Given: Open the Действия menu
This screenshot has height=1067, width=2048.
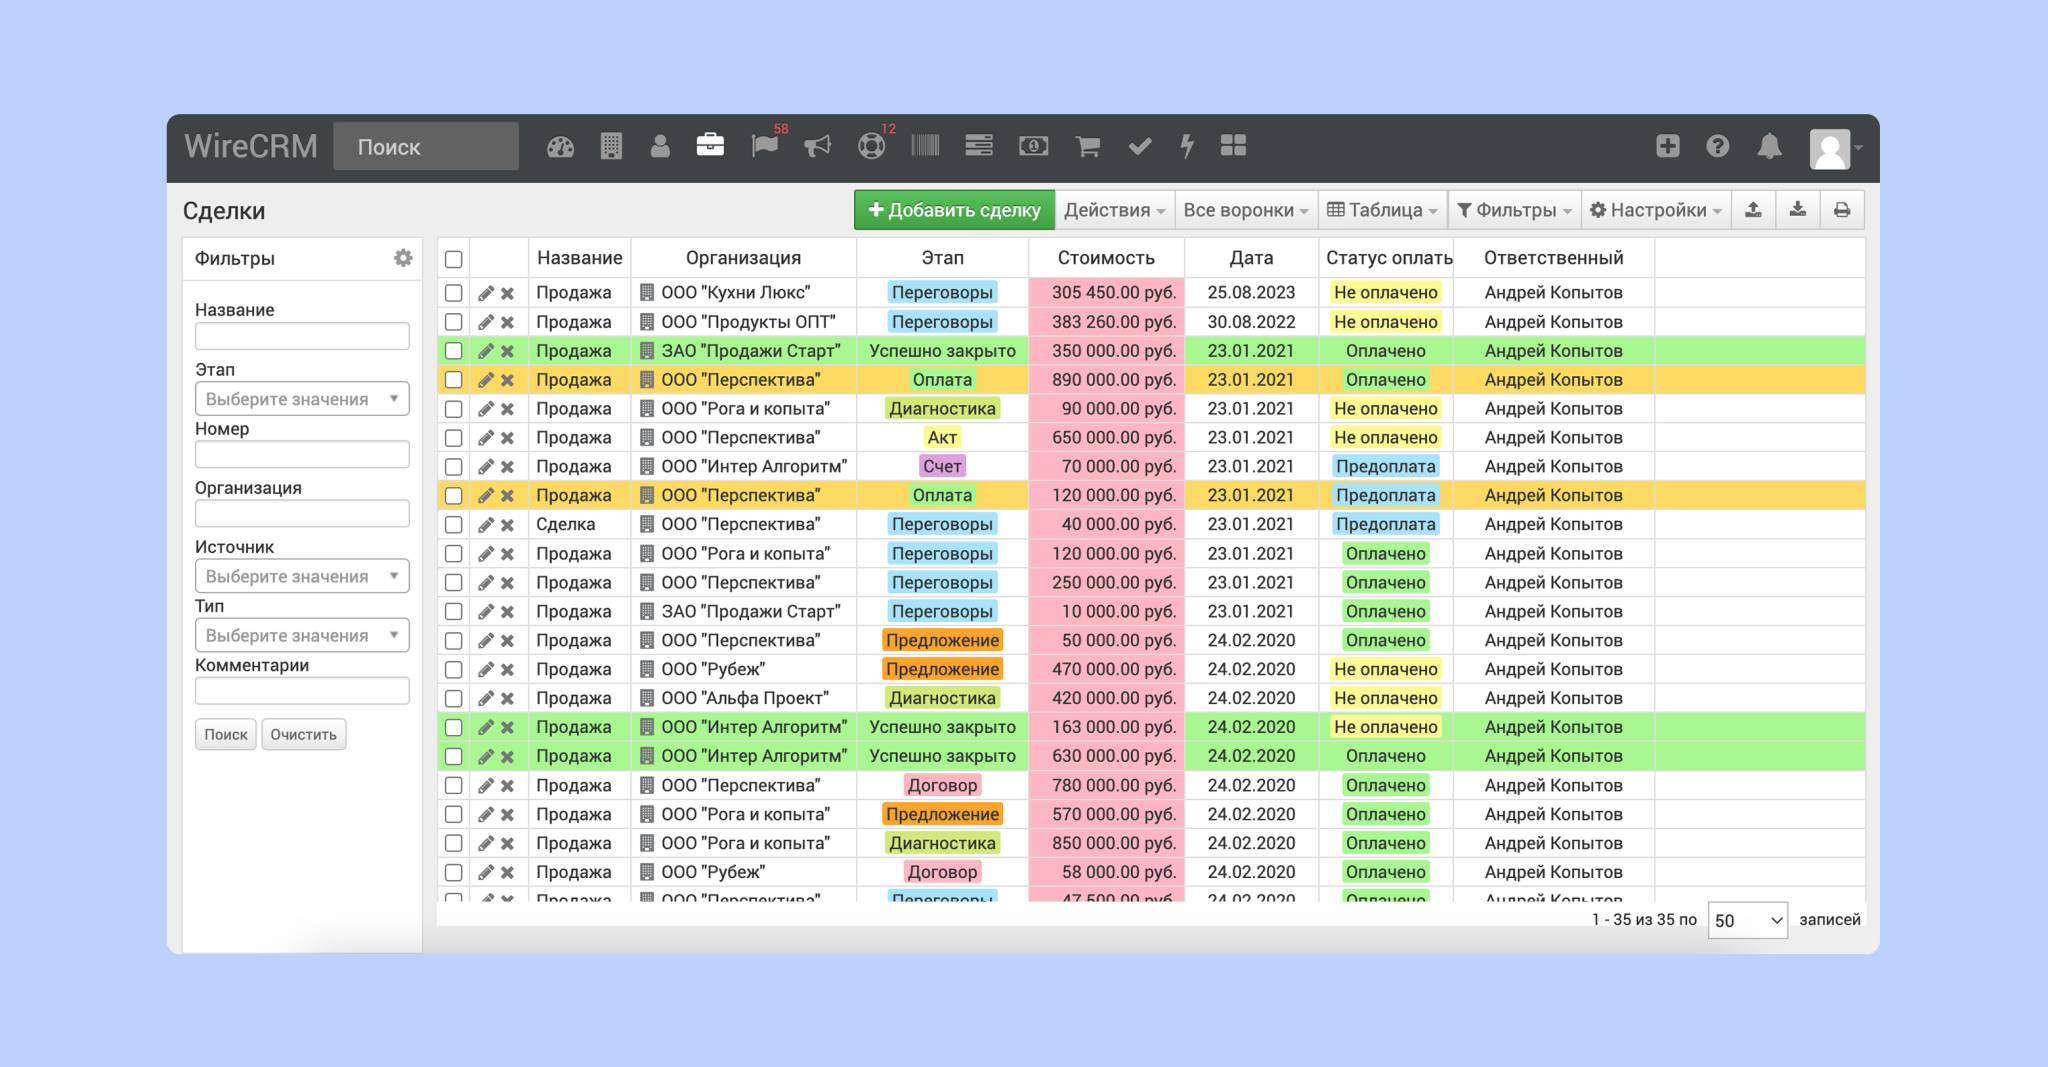Looking at the screenshot, I should point(1114,210).
